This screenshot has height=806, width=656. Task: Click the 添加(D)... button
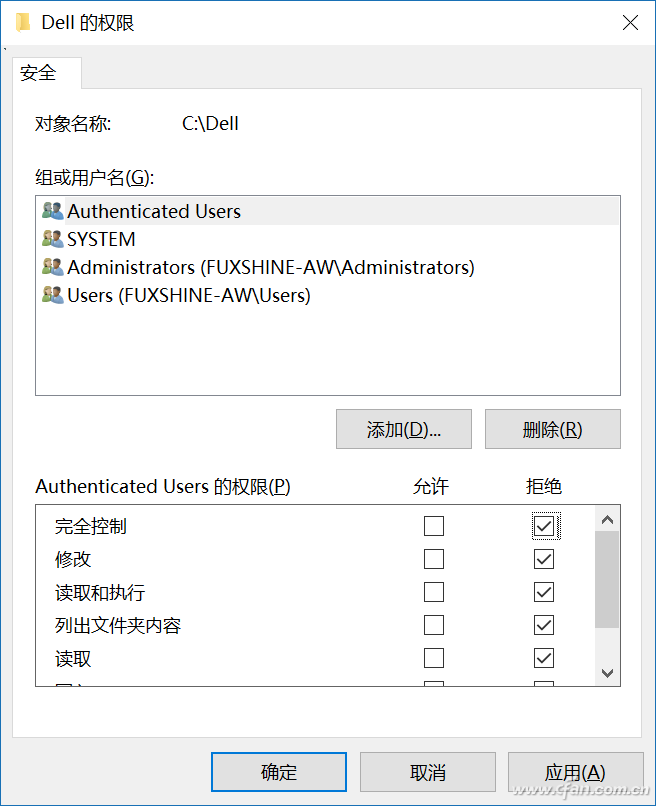404,429
